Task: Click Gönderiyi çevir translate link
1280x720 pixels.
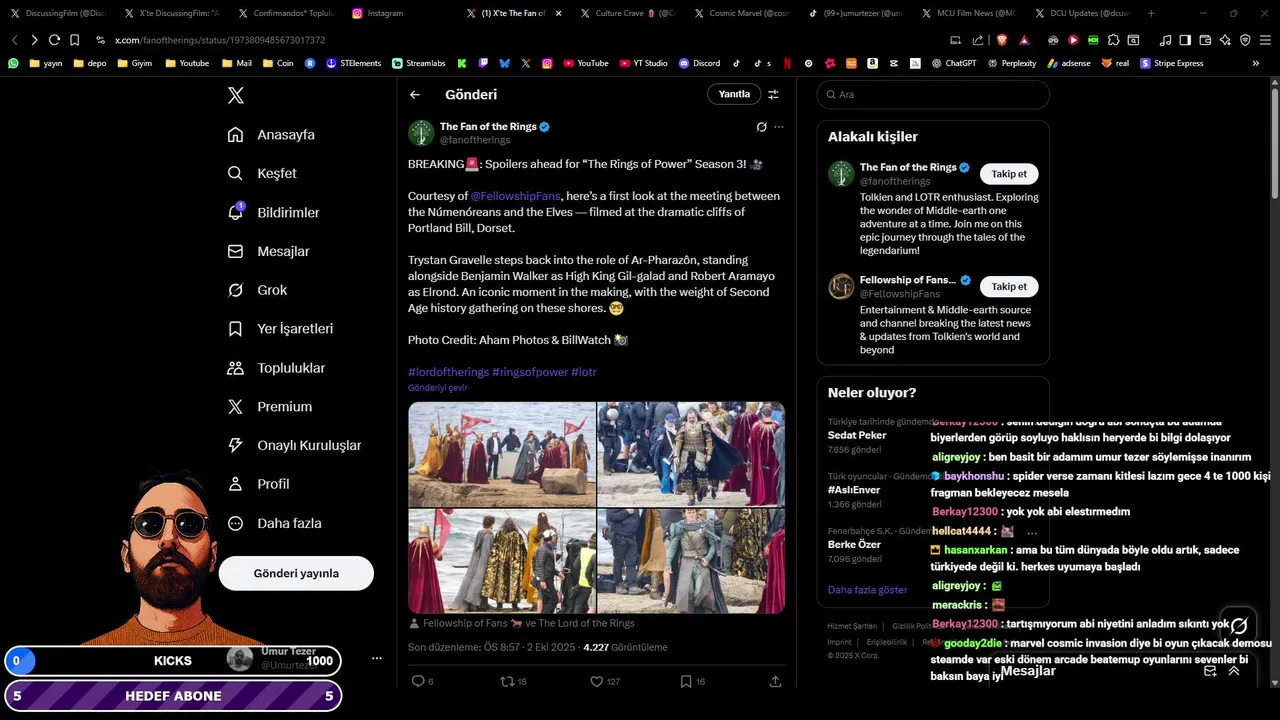Action: pyautogui.click(x=437, y=388)
